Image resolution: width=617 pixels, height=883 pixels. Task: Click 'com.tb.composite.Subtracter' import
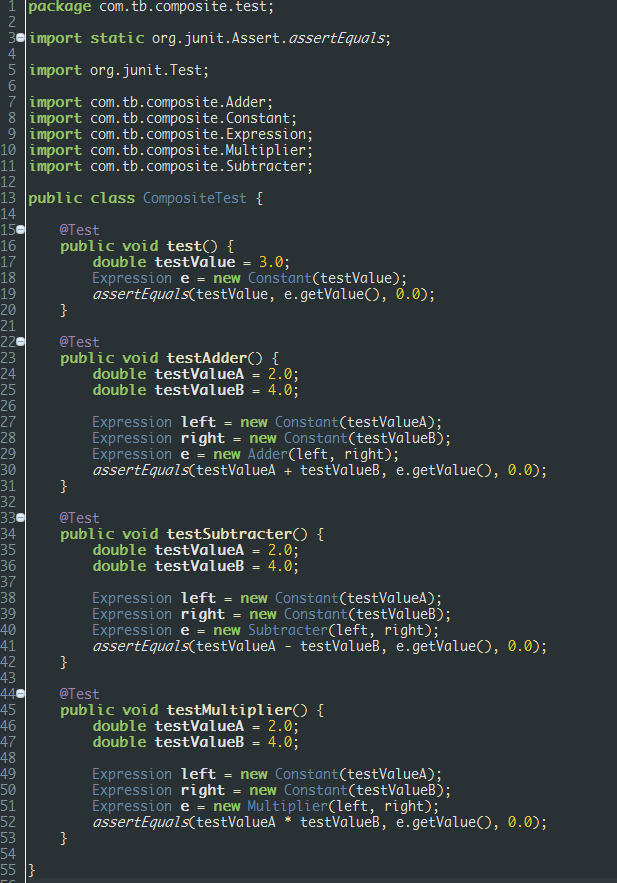pos(199,166)
